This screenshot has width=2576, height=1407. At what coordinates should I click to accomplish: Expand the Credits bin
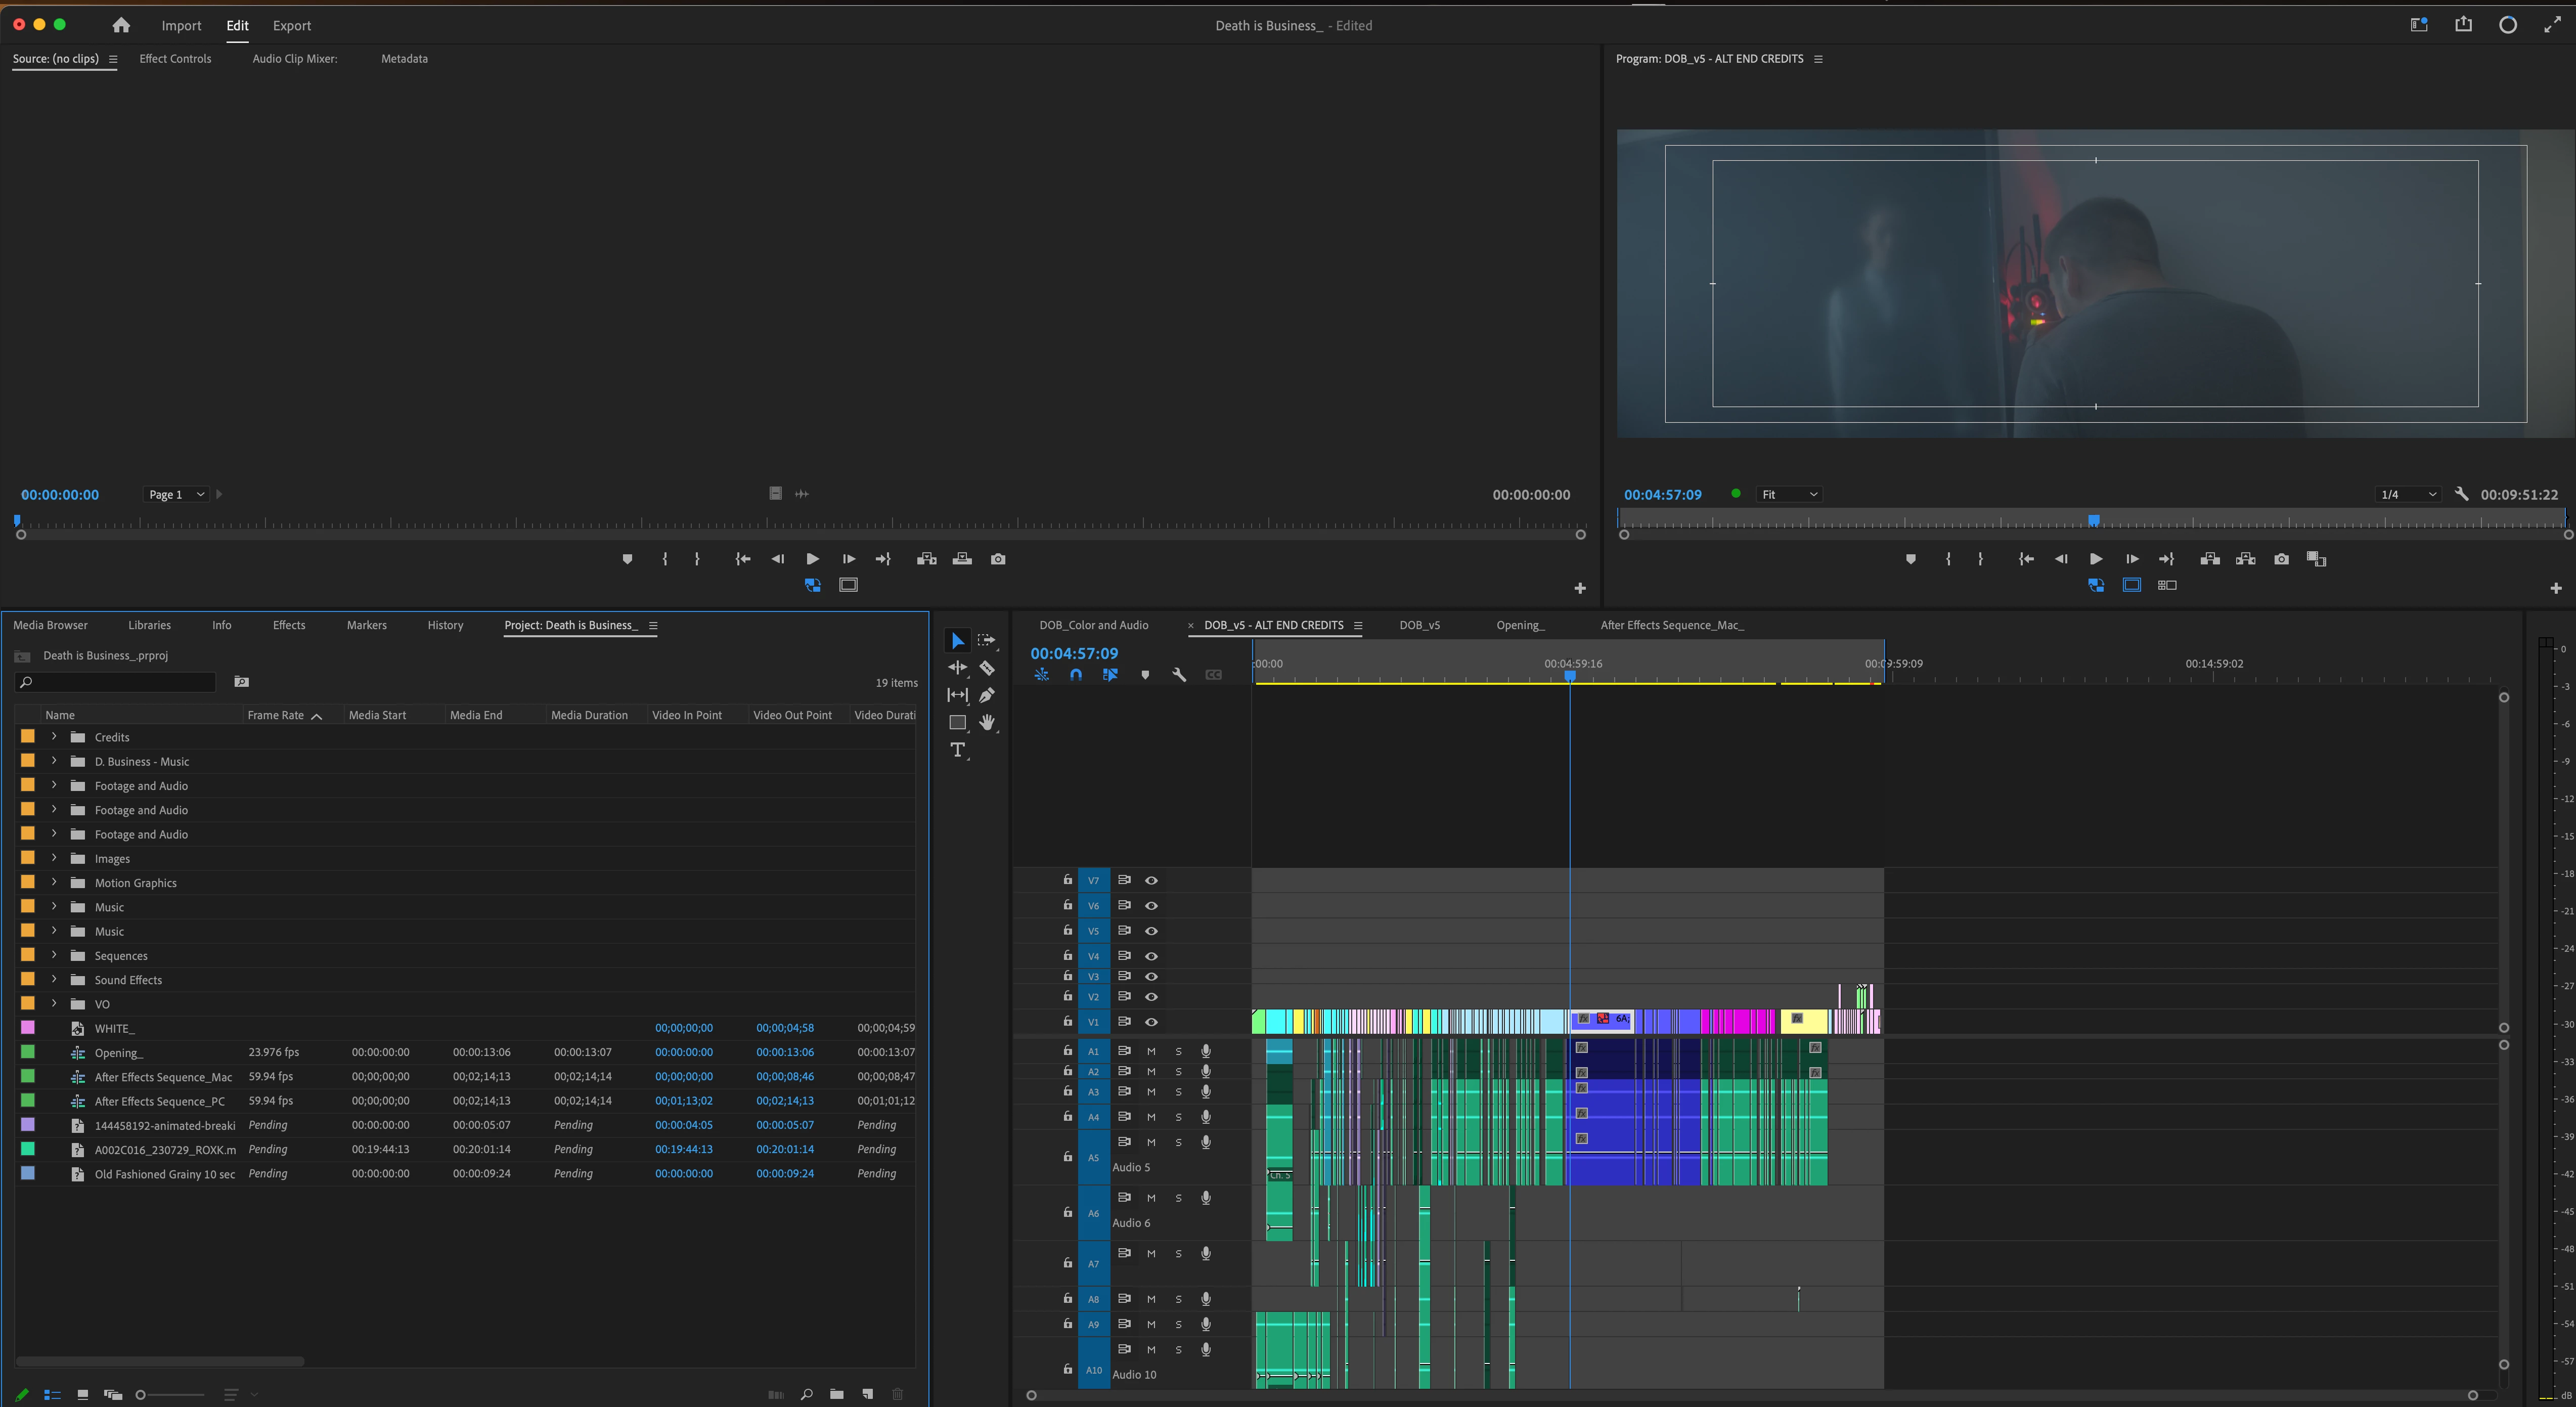coord(54,737)
